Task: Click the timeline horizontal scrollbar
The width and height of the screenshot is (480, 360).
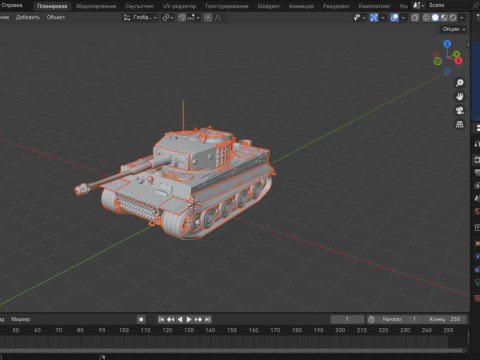Action: pos(233,350)
